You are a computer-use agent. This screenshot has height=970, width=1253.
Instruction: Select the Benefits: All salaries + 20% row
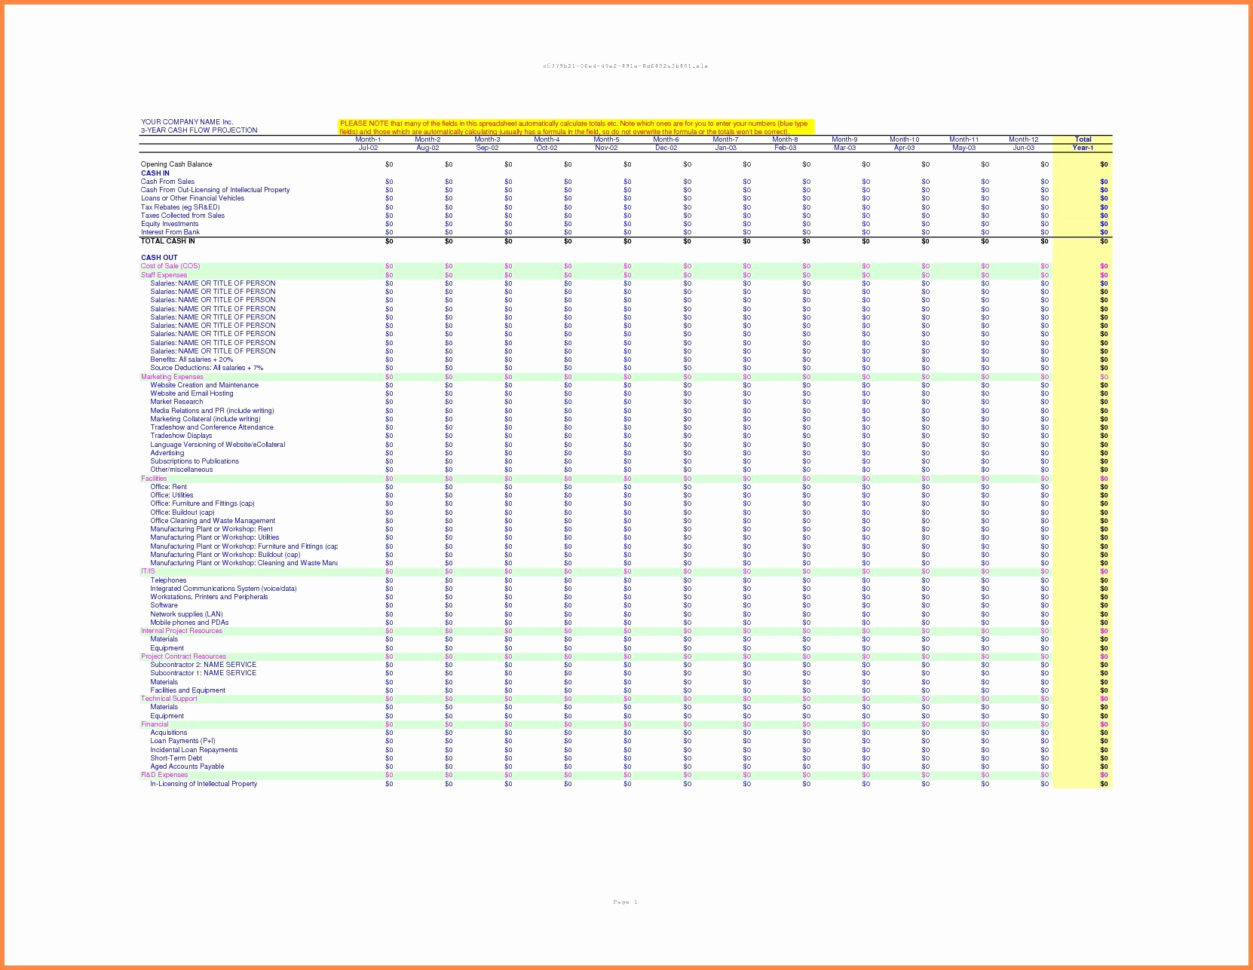coord(194,359)
